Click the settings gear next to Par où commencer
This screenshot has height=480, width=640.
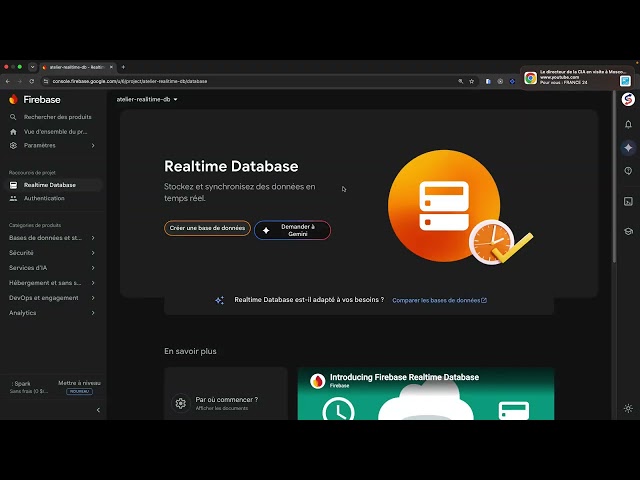180,403
